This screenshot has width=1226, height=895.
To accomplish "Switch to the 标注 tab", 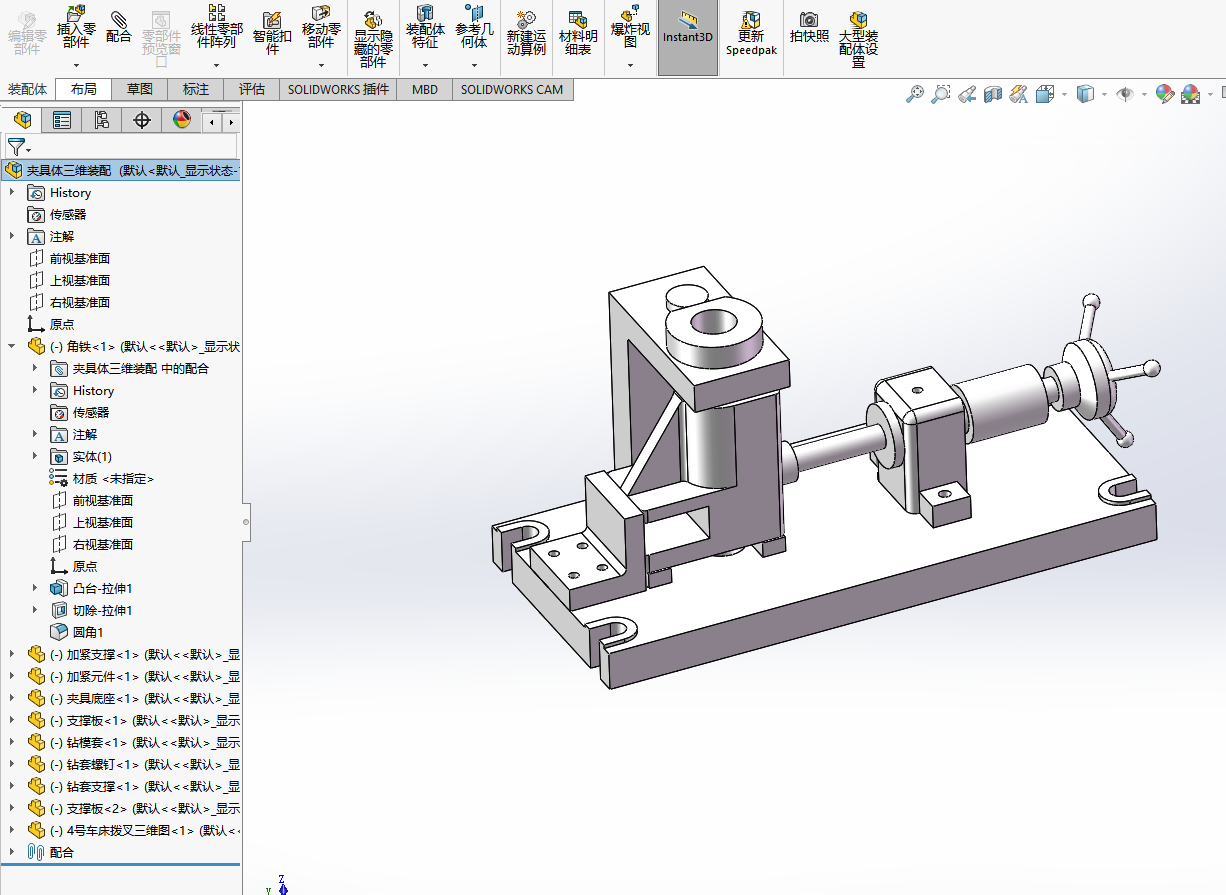I will pyautogui.click(x=196, y=89).
